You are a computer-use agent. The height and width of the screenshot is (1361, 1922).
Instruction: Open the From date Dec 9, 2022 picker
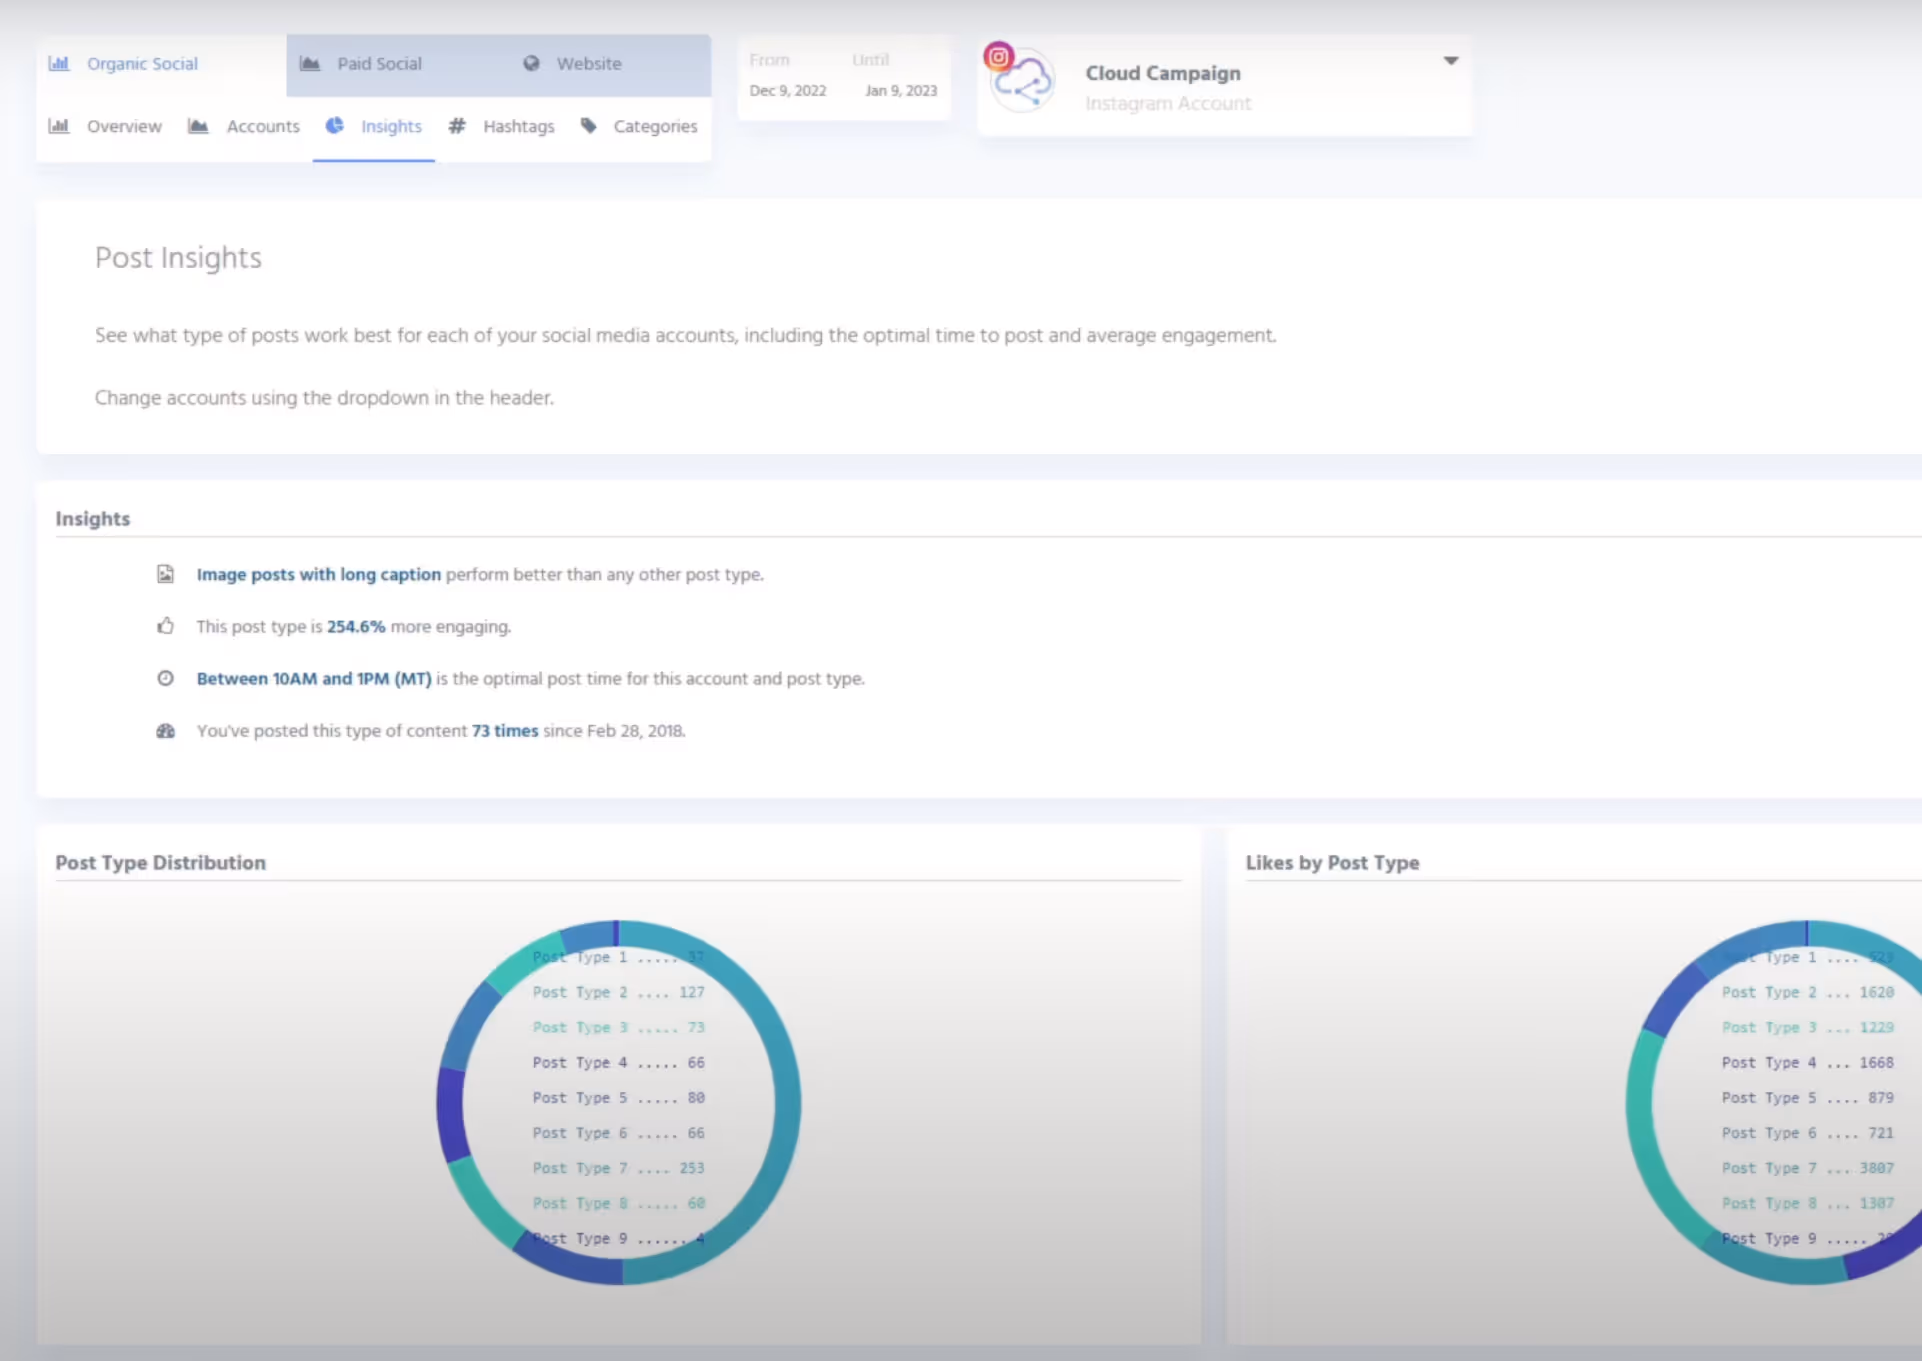point(788,90)
